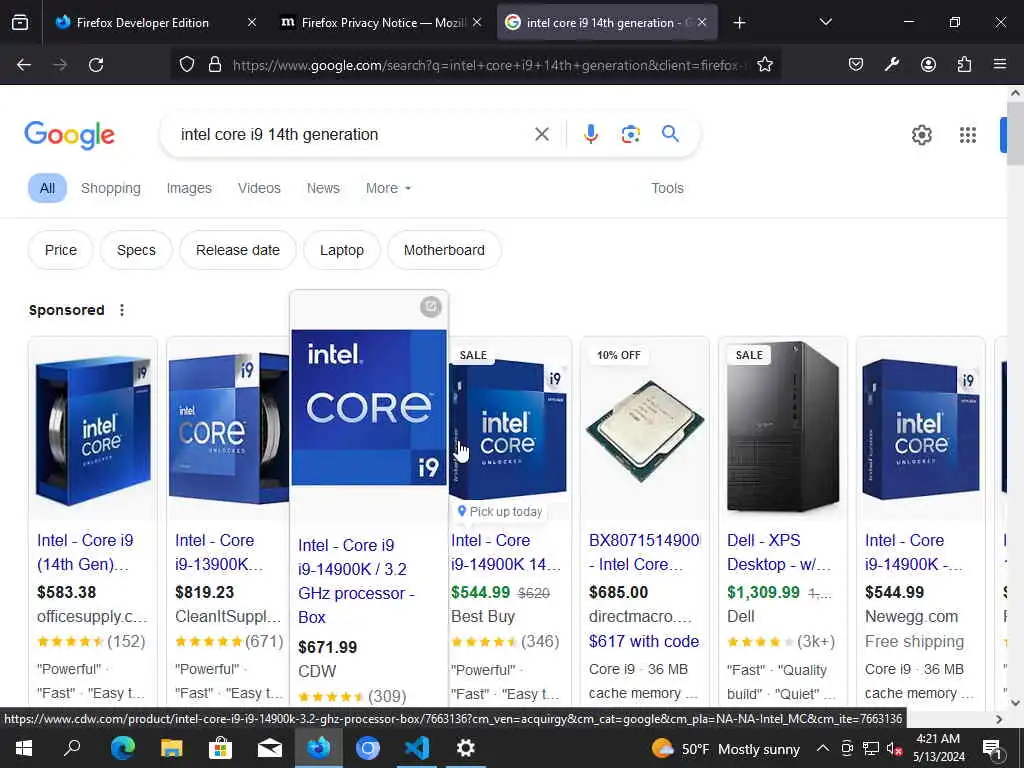Open new browser tab
1024x768 pixels.
739,23
